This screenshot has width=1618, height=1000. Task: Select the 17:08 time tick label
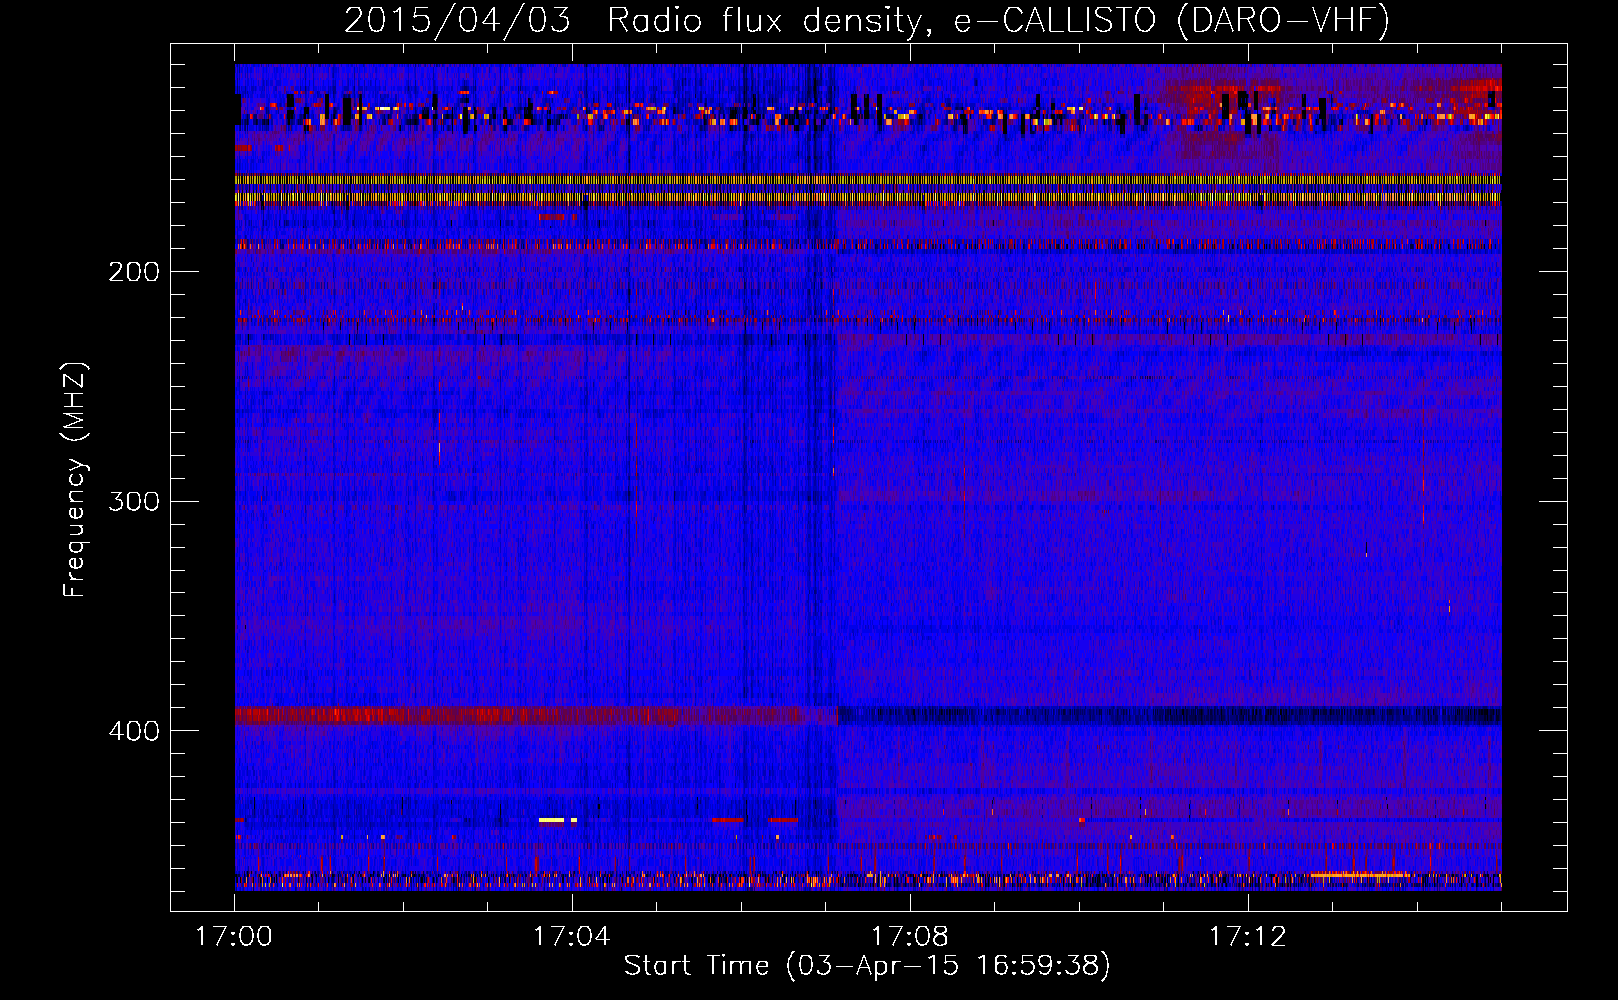click(910, 937)
